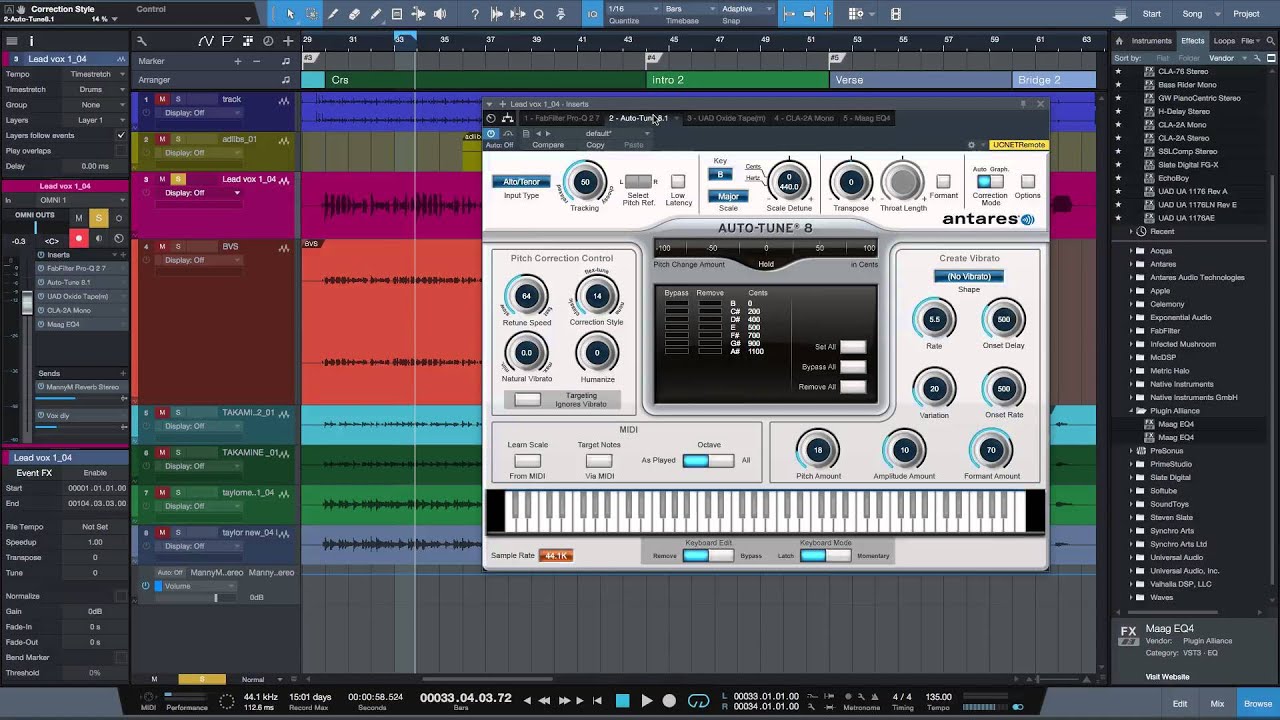Click the question mark help icon
This screenshot has height=720, width=1280.
coord(475,14)
